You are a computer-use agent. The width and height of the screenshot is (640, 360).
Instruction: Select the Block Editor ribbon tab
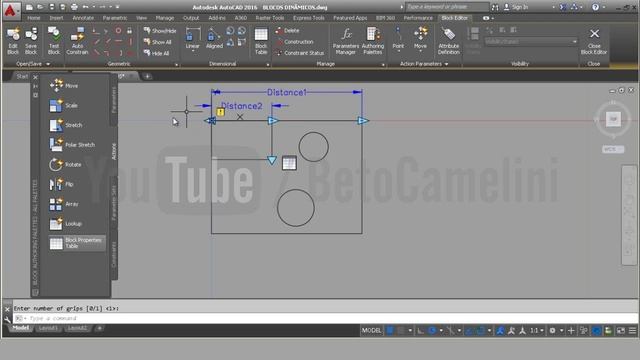click(454, 18)
